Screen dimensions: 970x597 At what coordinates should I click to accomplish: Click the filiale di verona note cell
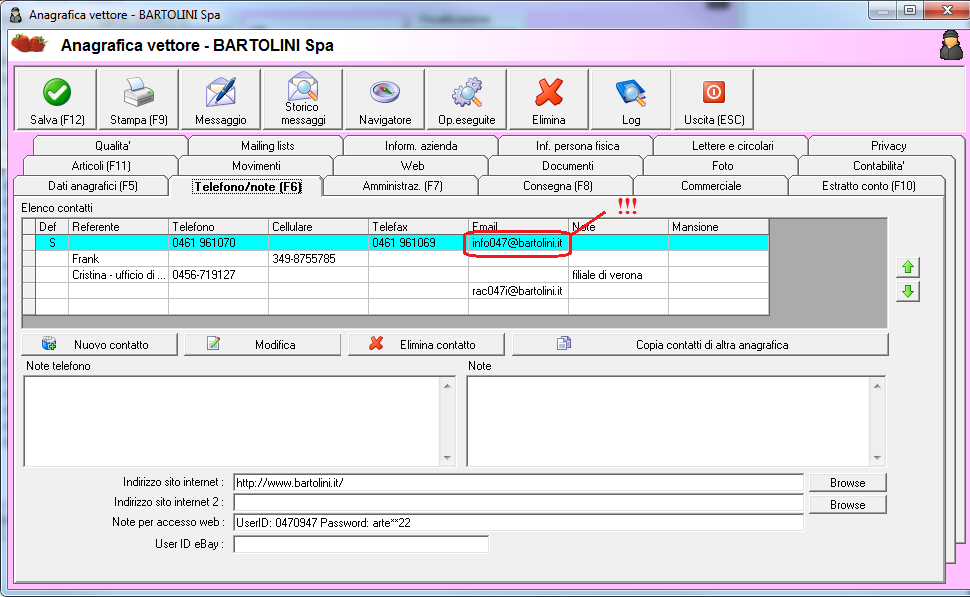click(x=618, y=275)
